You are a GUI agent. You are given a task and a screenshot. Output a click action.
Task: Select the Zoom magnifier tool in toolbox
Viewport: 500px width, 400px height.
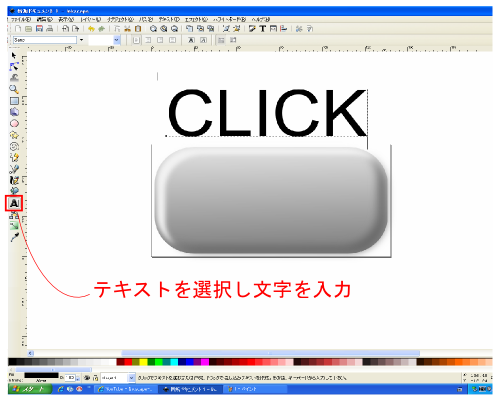(14, 89)
